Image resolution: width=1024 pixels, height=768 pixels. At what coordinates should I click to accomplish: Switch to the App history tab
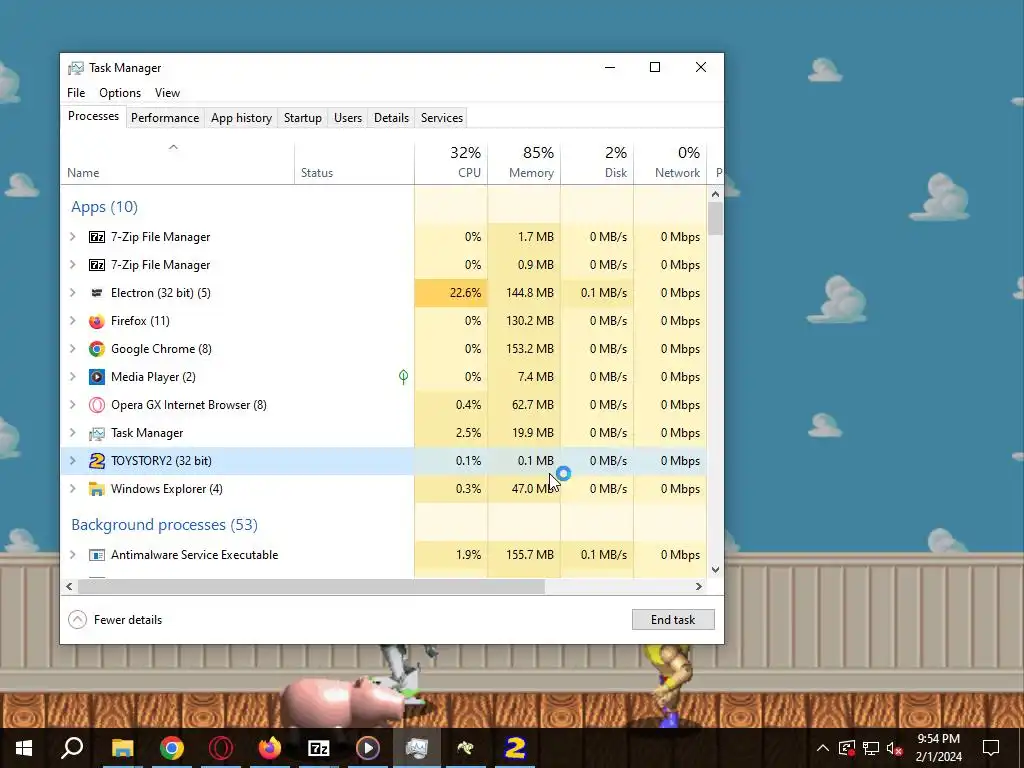[x=241, y=118]
